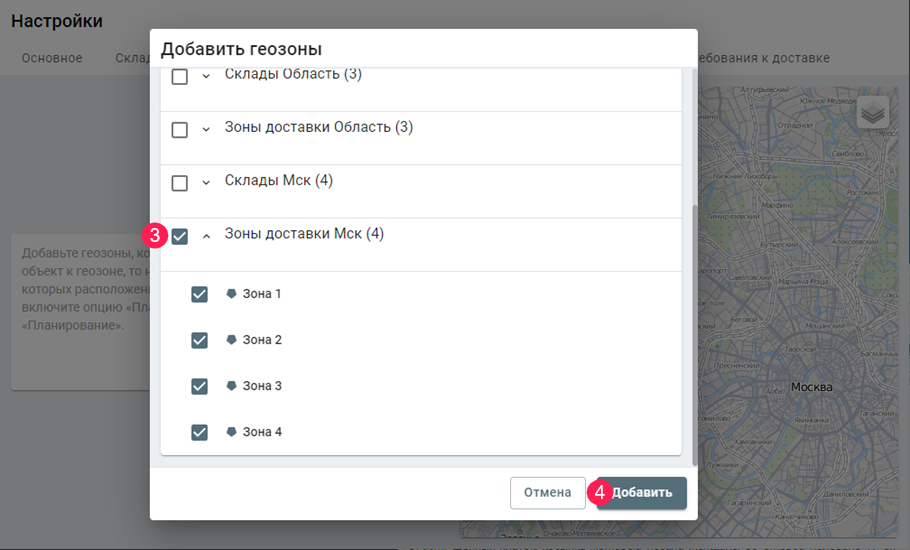The image size is (910, 550).
Task: Click the polygon icon next to Зона 2
Action: click(231, 340)
